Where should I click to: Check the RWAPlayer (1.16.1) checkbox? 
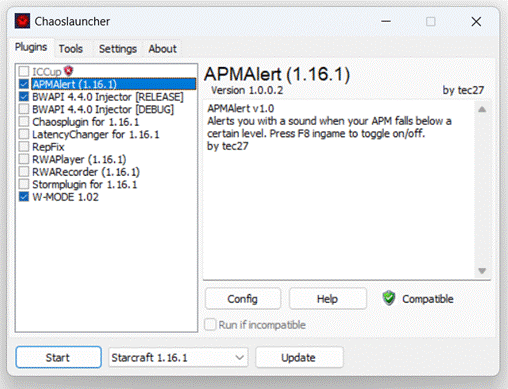(24, 159)
